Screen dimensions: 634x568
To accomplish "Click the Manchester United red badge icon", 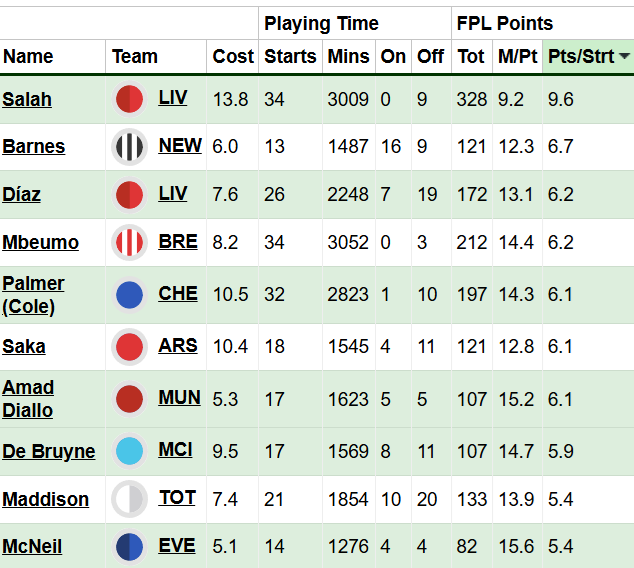I will click(130, 399).
